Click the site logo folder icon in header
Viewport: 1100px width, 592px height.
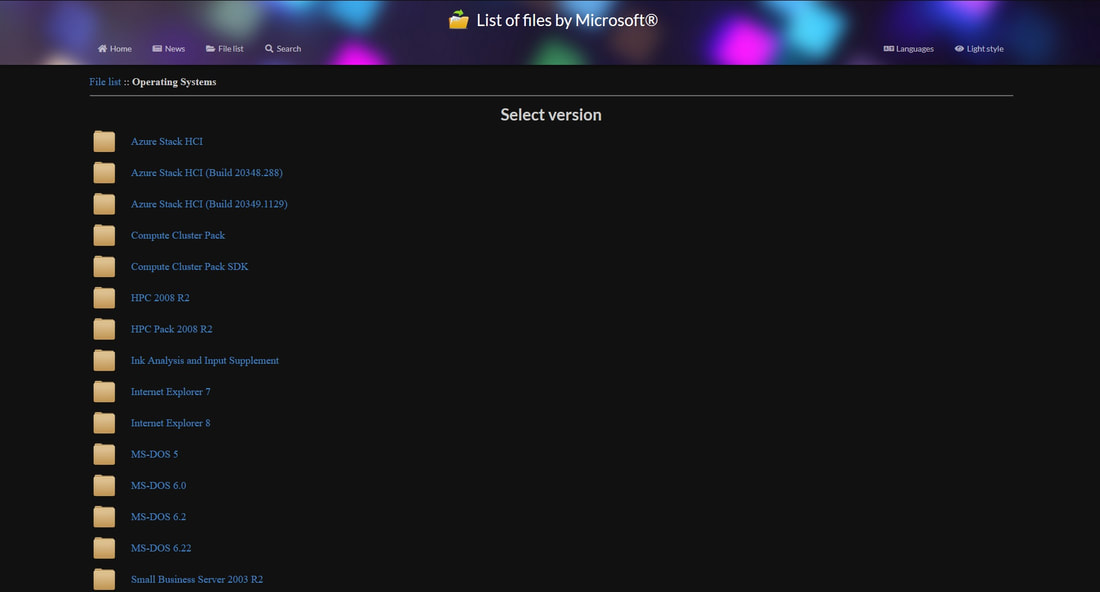coord(458,20)
